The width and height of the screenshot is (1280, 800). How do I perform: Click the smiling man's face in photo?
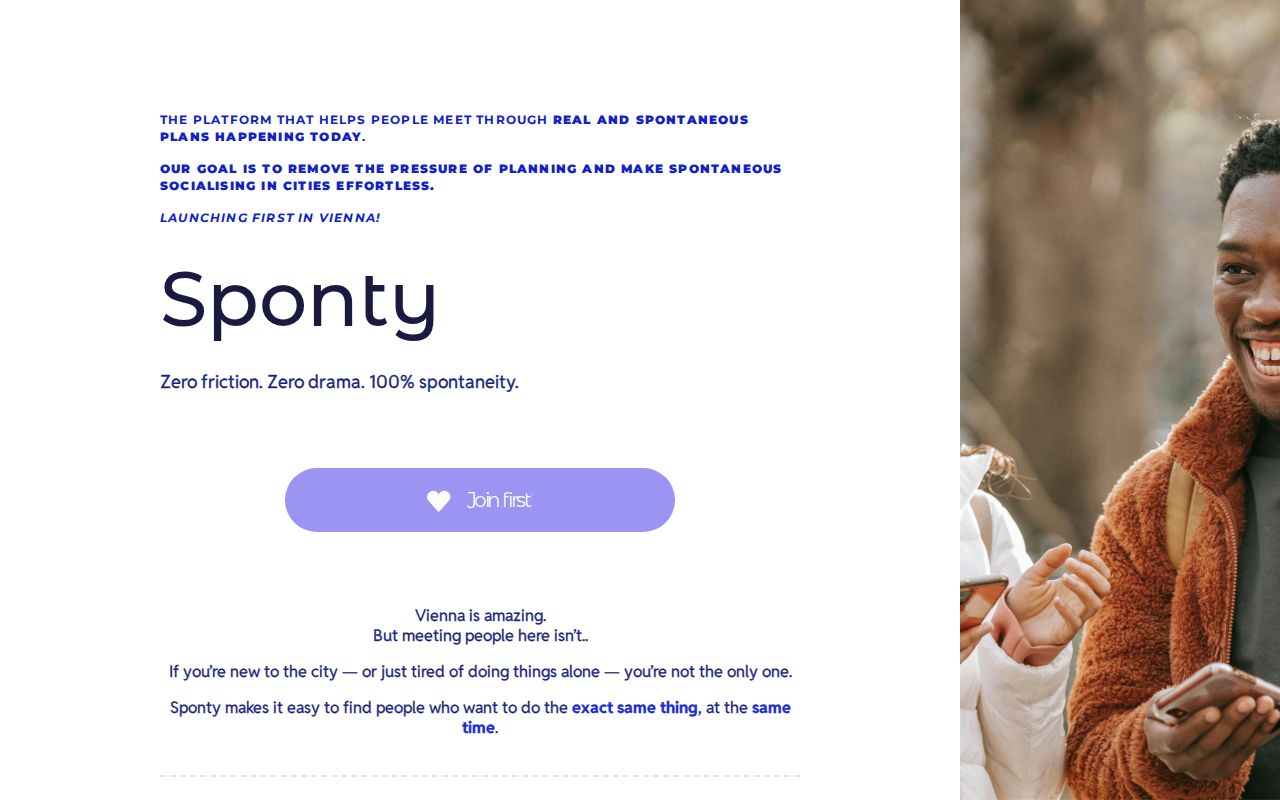click(x=1250, y=290)
